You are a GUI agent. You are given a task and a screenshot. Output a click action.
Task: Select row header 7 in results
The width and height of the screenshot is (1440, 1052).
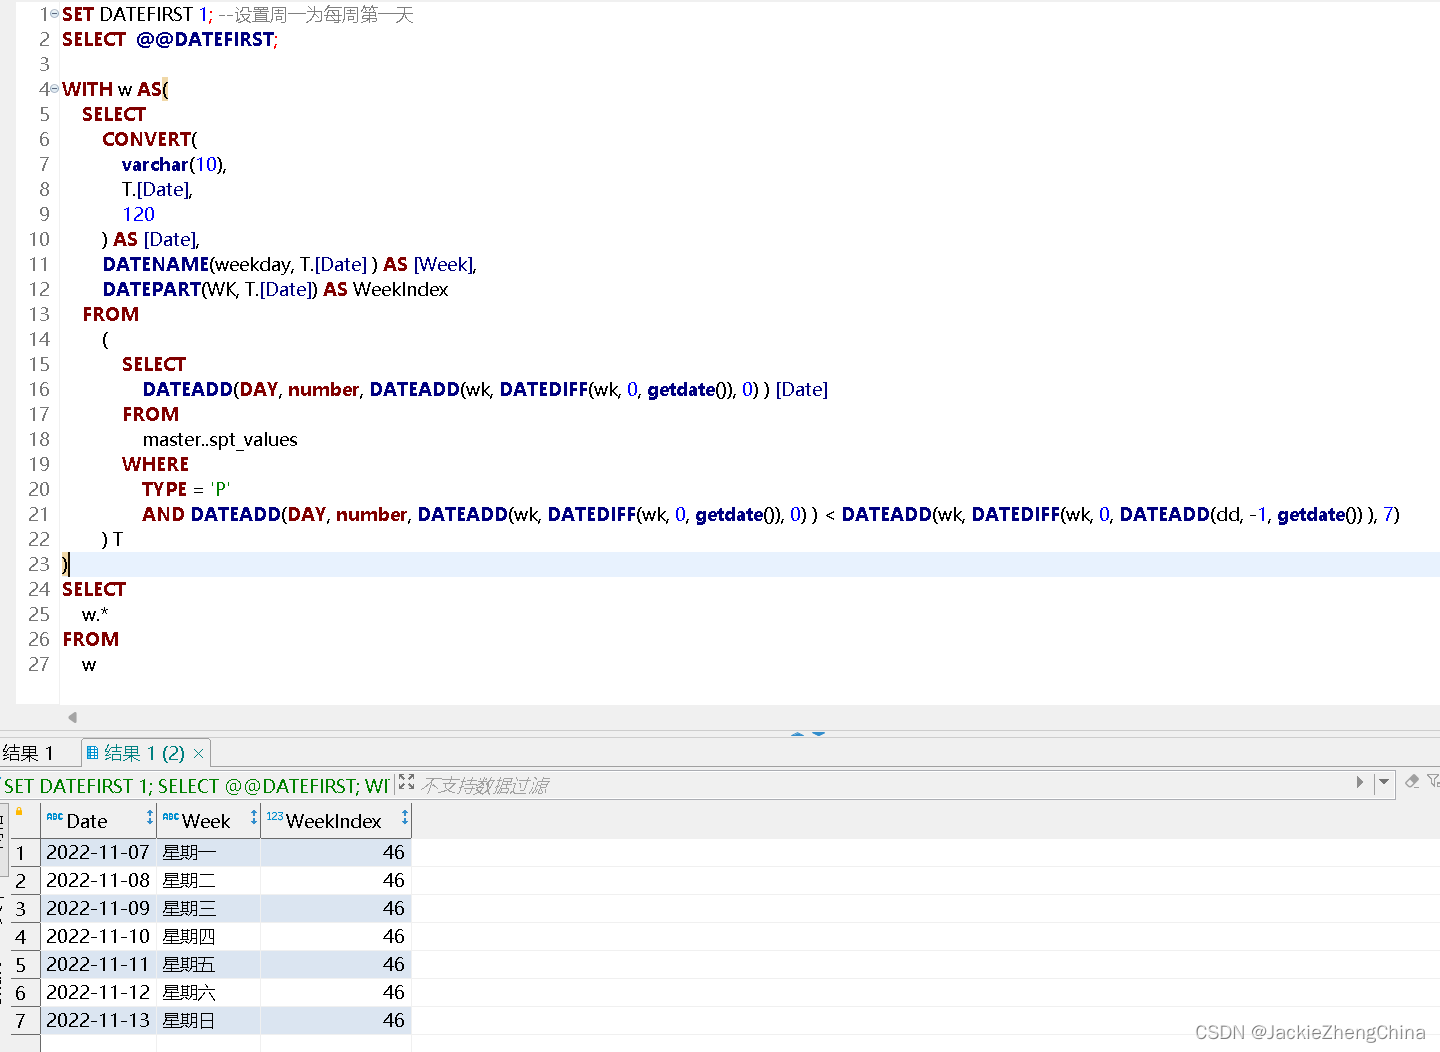point(20,1021)
